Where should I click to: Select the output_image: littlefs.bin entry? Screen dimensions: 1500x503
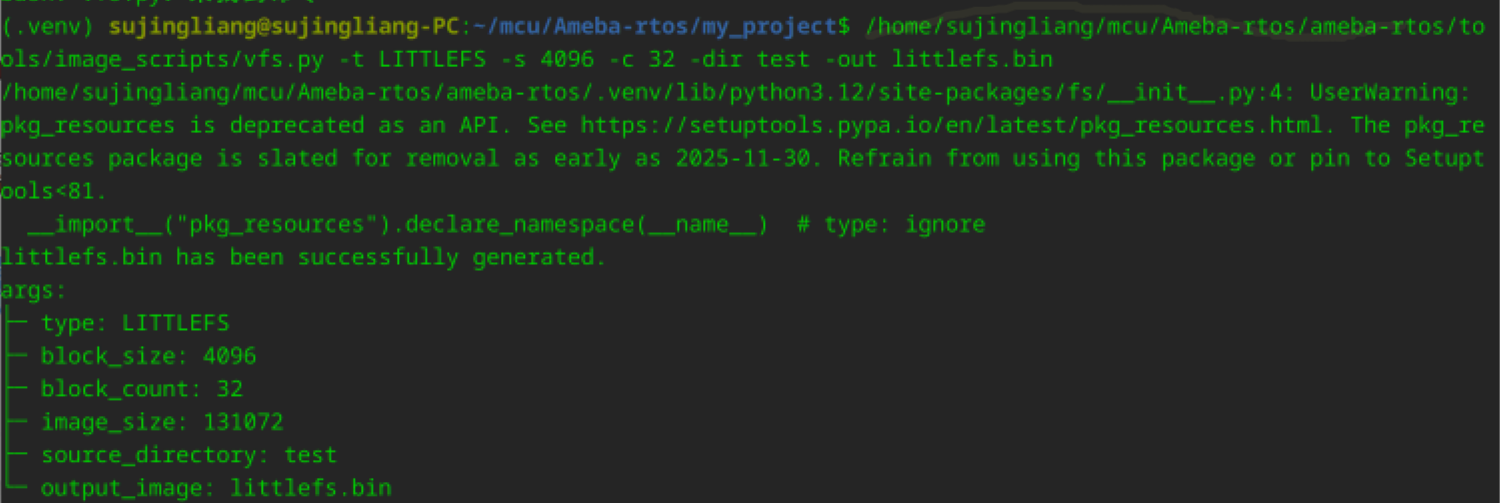tap(215, 488)
